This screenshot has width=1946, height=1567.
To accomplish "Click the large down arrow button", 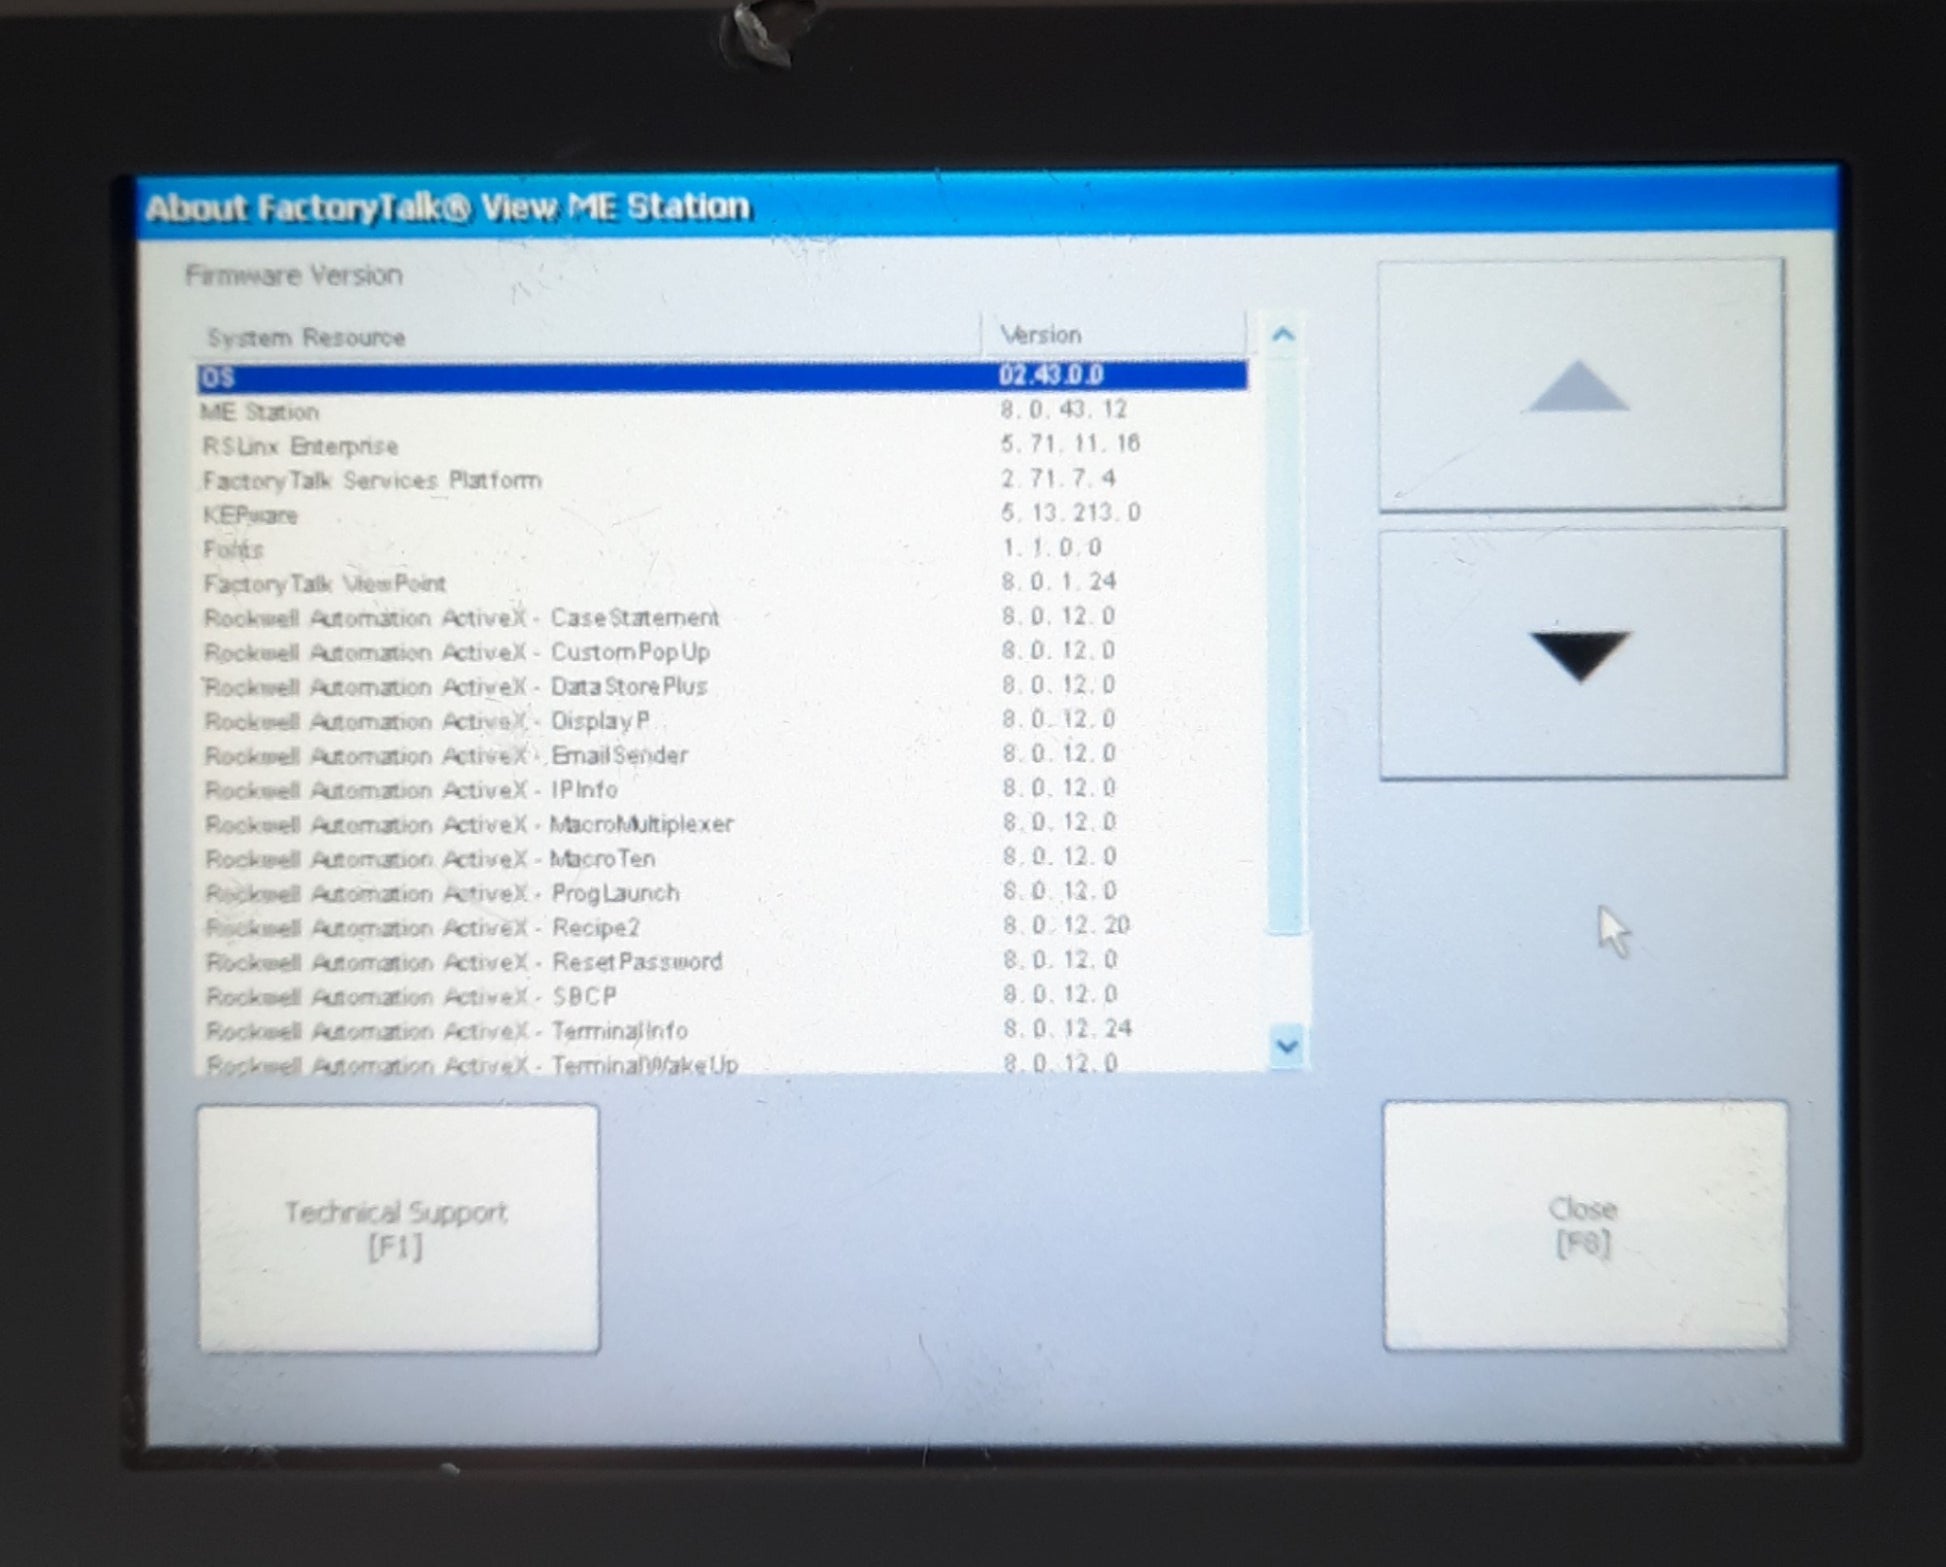I will [x=1582, y=654].
